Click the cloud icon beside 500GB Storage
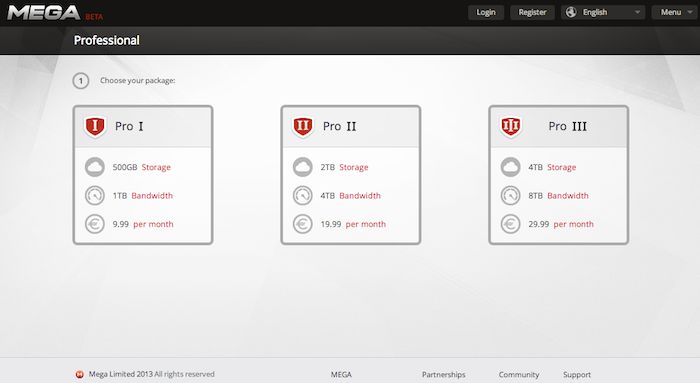This screenshot has width=700, height=383. click(x=95, y=167)
